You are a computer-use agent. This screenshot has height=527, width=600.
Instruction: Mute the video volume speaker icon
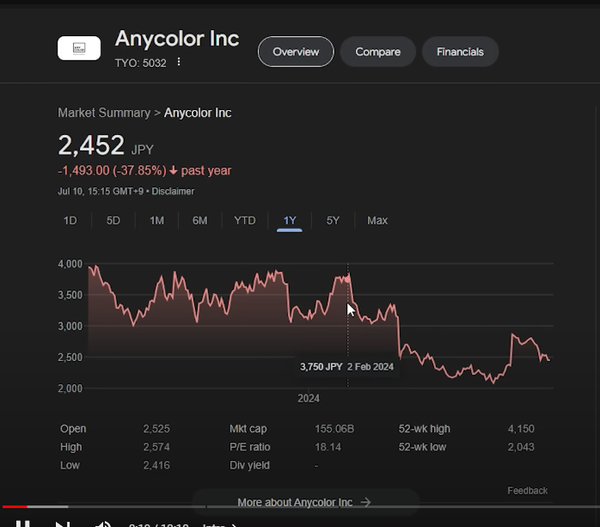coord(103,524)
